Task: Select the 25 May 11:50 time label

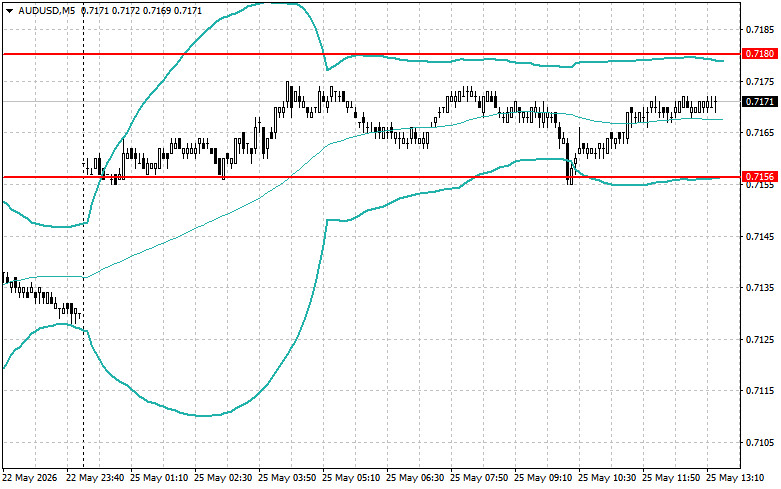Action: (x=671, y=478)
